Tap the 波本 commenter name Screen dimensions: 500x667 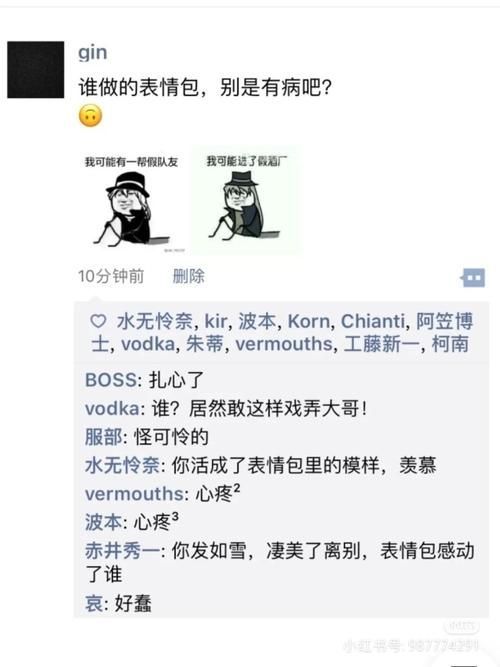click(103, 522)
